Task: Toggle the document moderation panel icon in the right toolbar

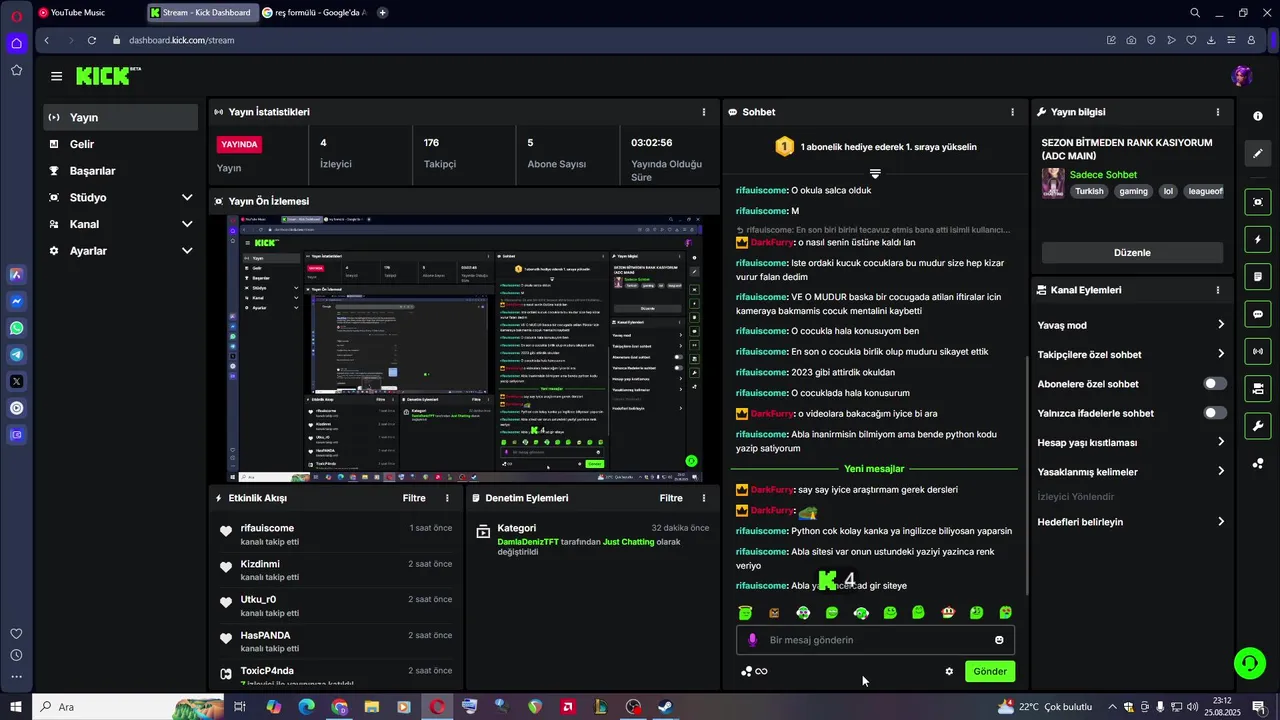Action: (x=1258, y=276)
